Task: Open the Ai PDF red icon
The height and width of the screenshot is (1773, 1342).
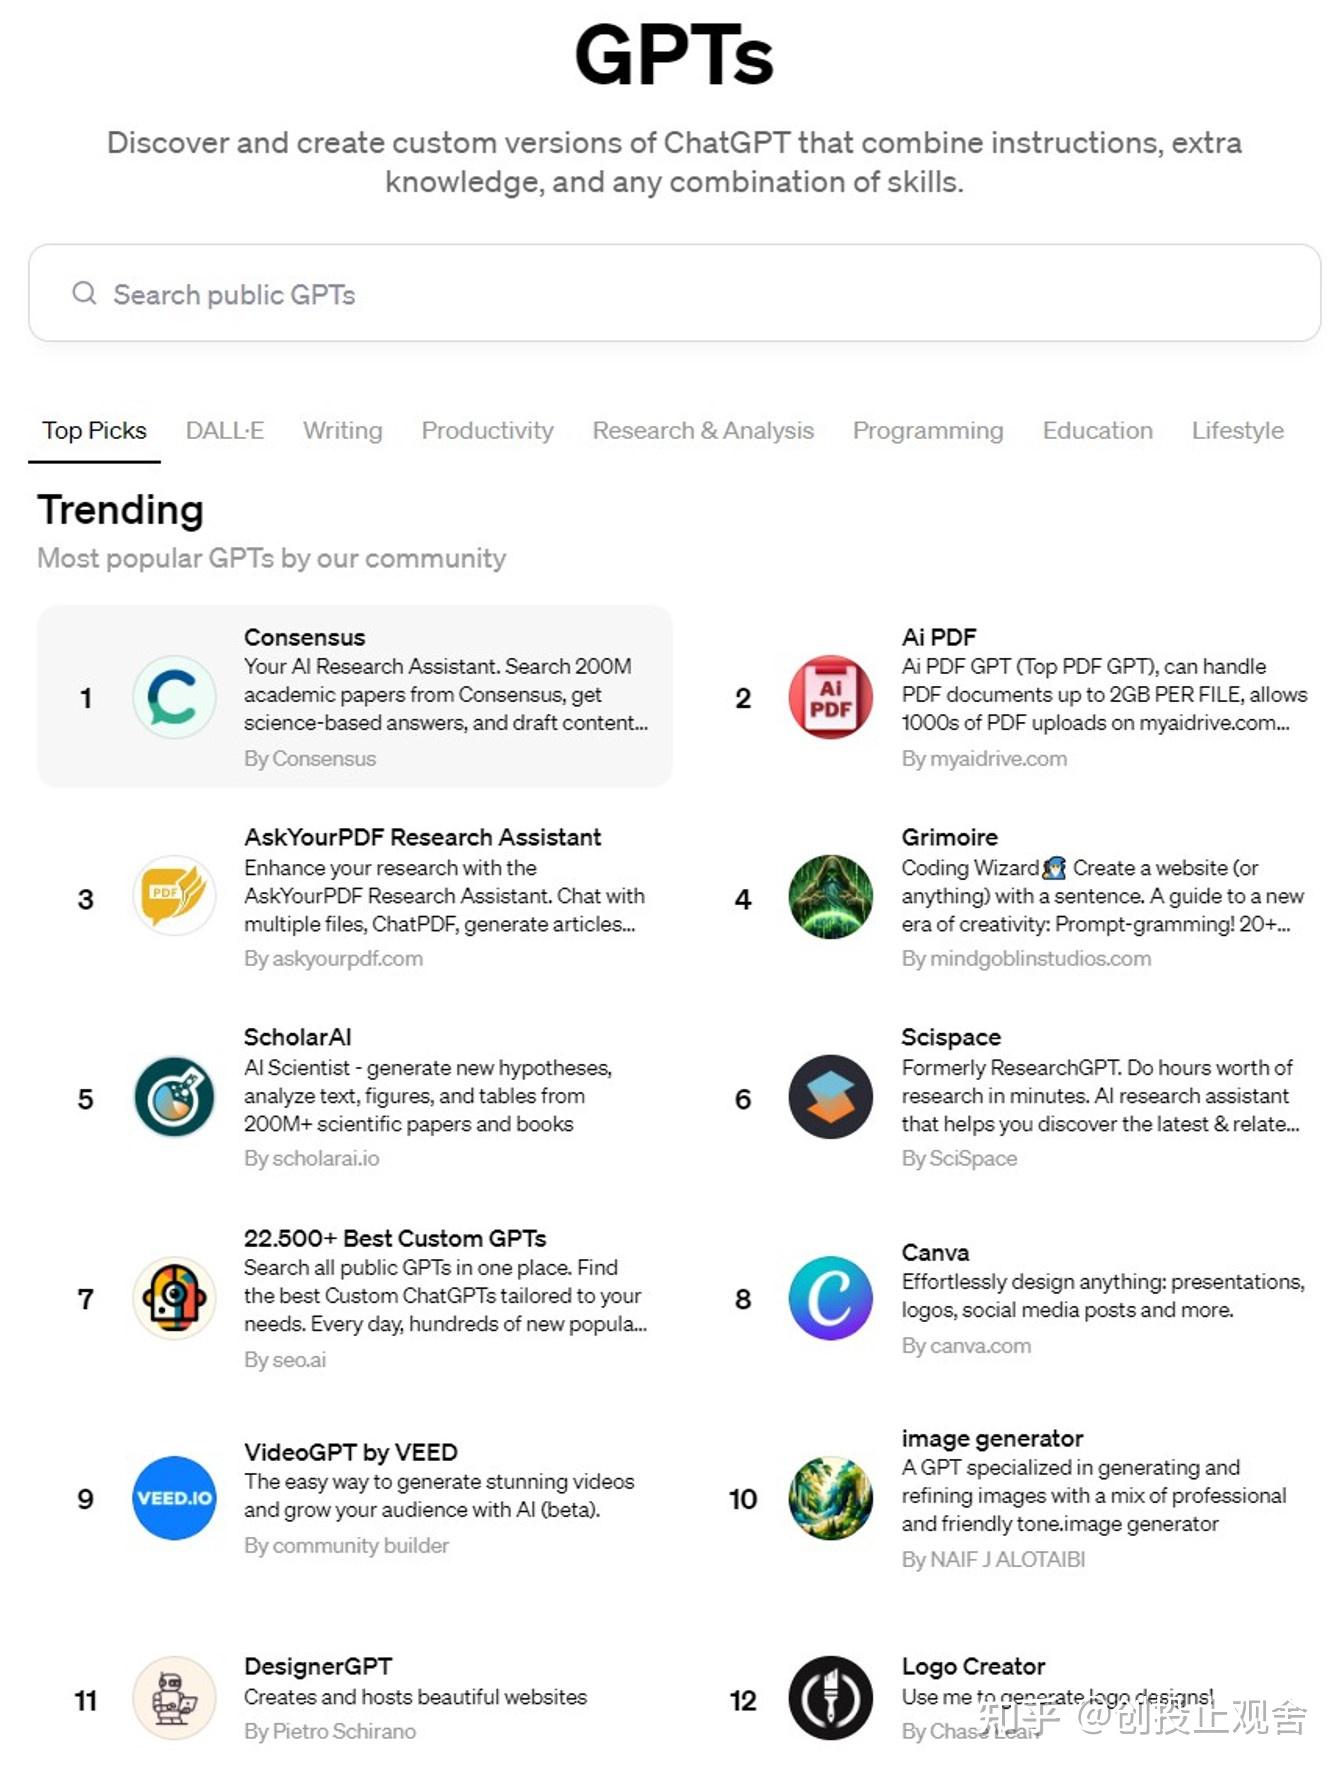Action: click(x=830, y=697)
